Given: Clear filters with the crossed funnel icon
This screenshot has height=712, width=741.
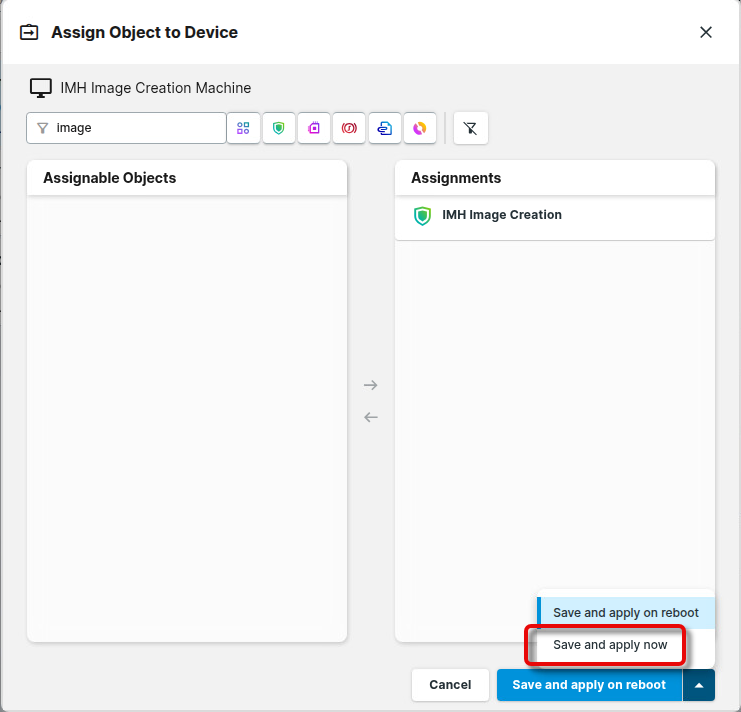Looking at the screenshot, I should pos(470,128).
